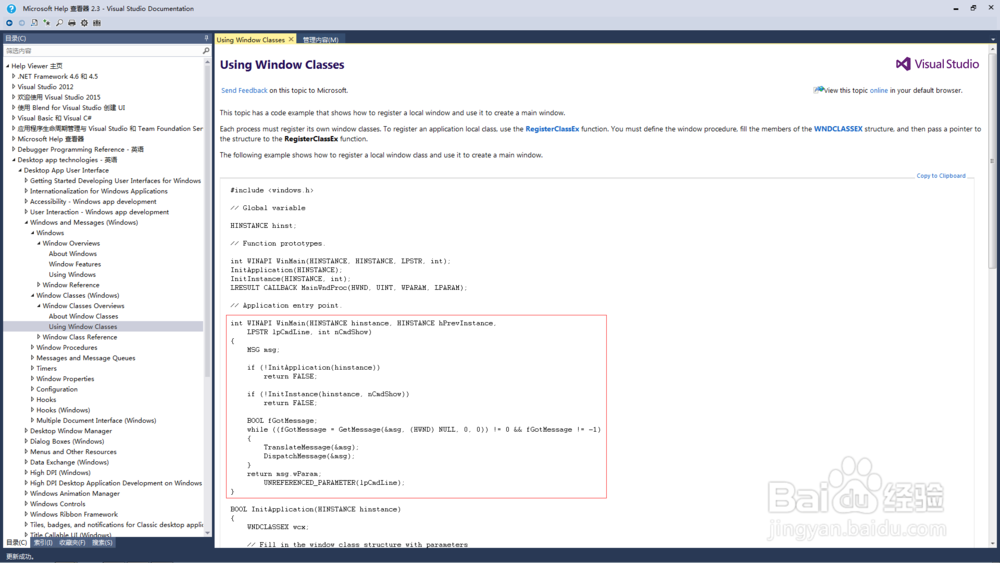
Task: Click Copy to Clipboard link
Action: click(x=941, y=175)
